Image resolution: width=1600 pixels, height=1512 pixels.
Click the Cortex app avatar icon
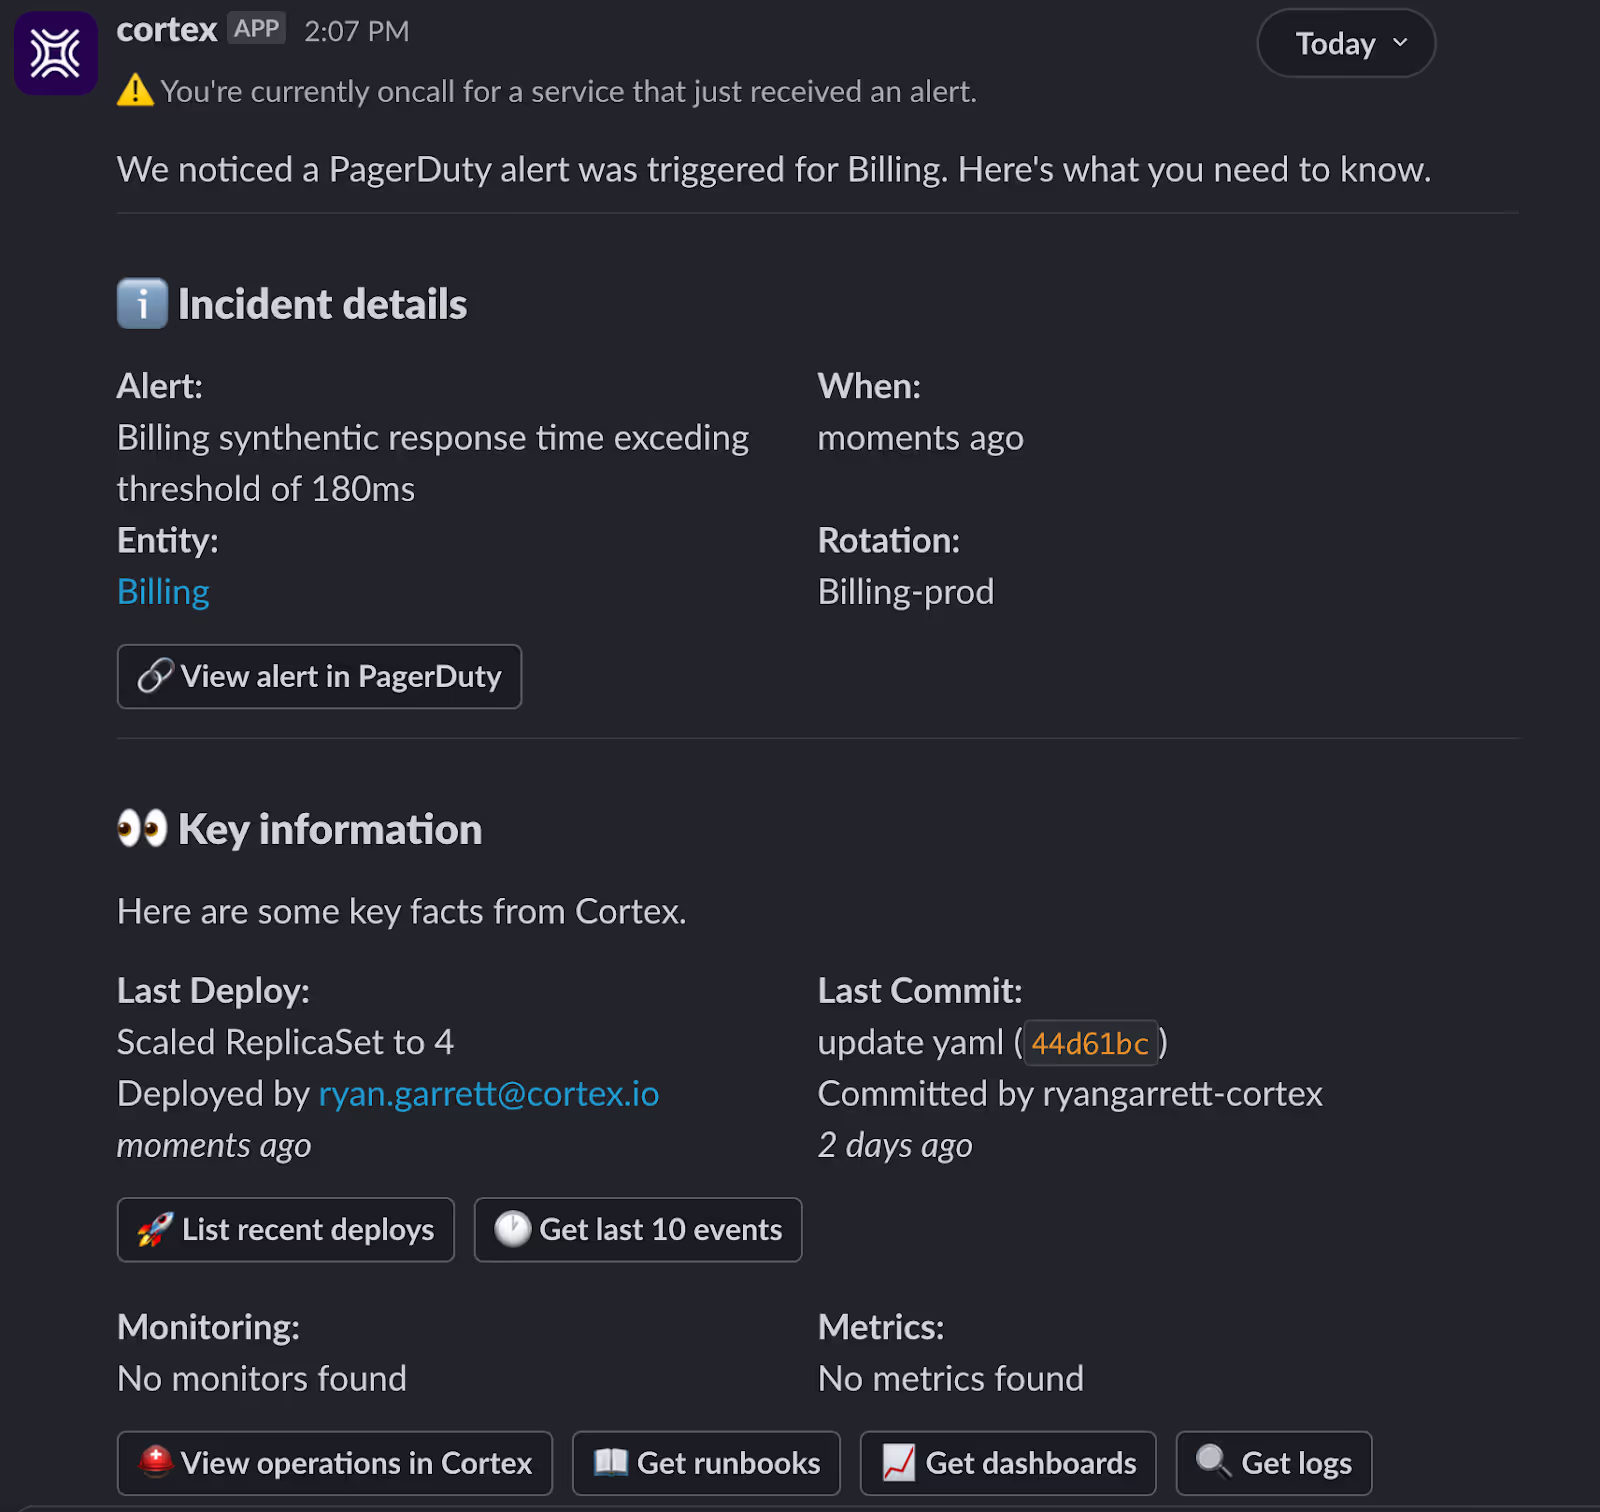[x=55, y=54]
